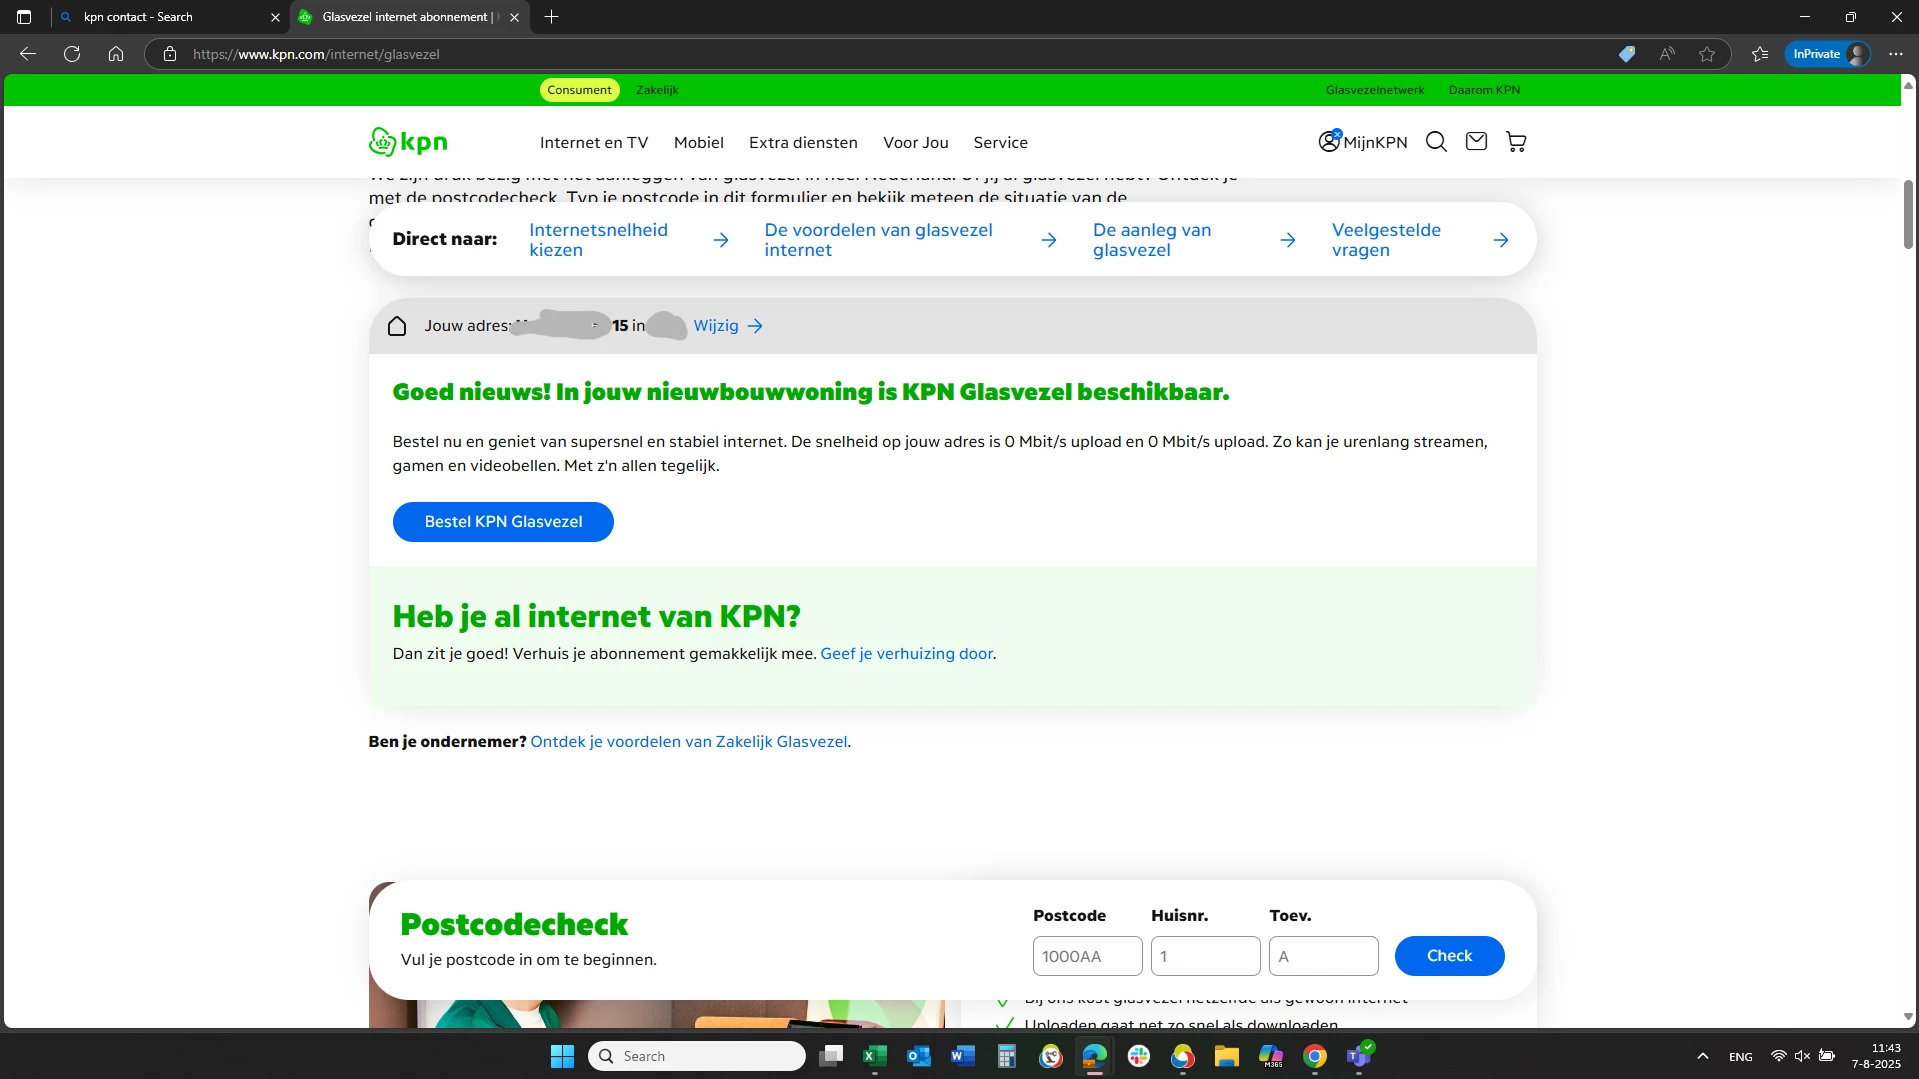This screenshot has width=1919, height=1079.
Task: Click the page vertical scrollbar thumb
Action: point(1908,214)
